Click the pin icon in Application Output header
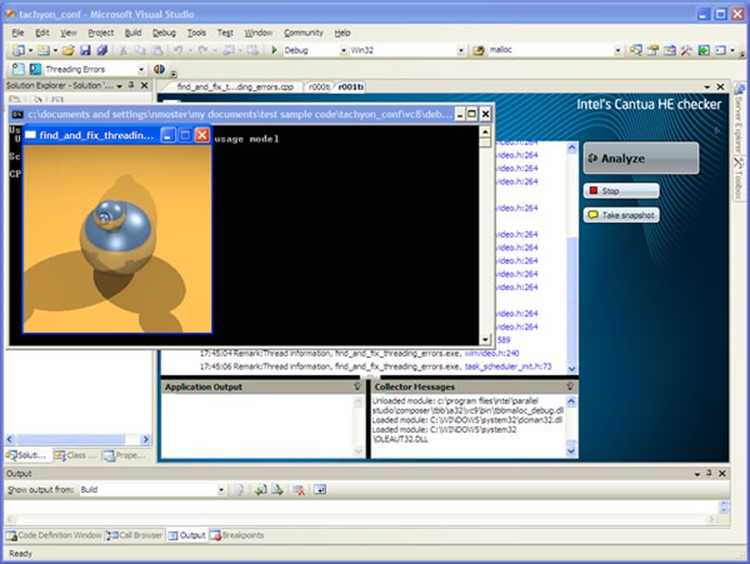750x564 pixels. (357, 387)
